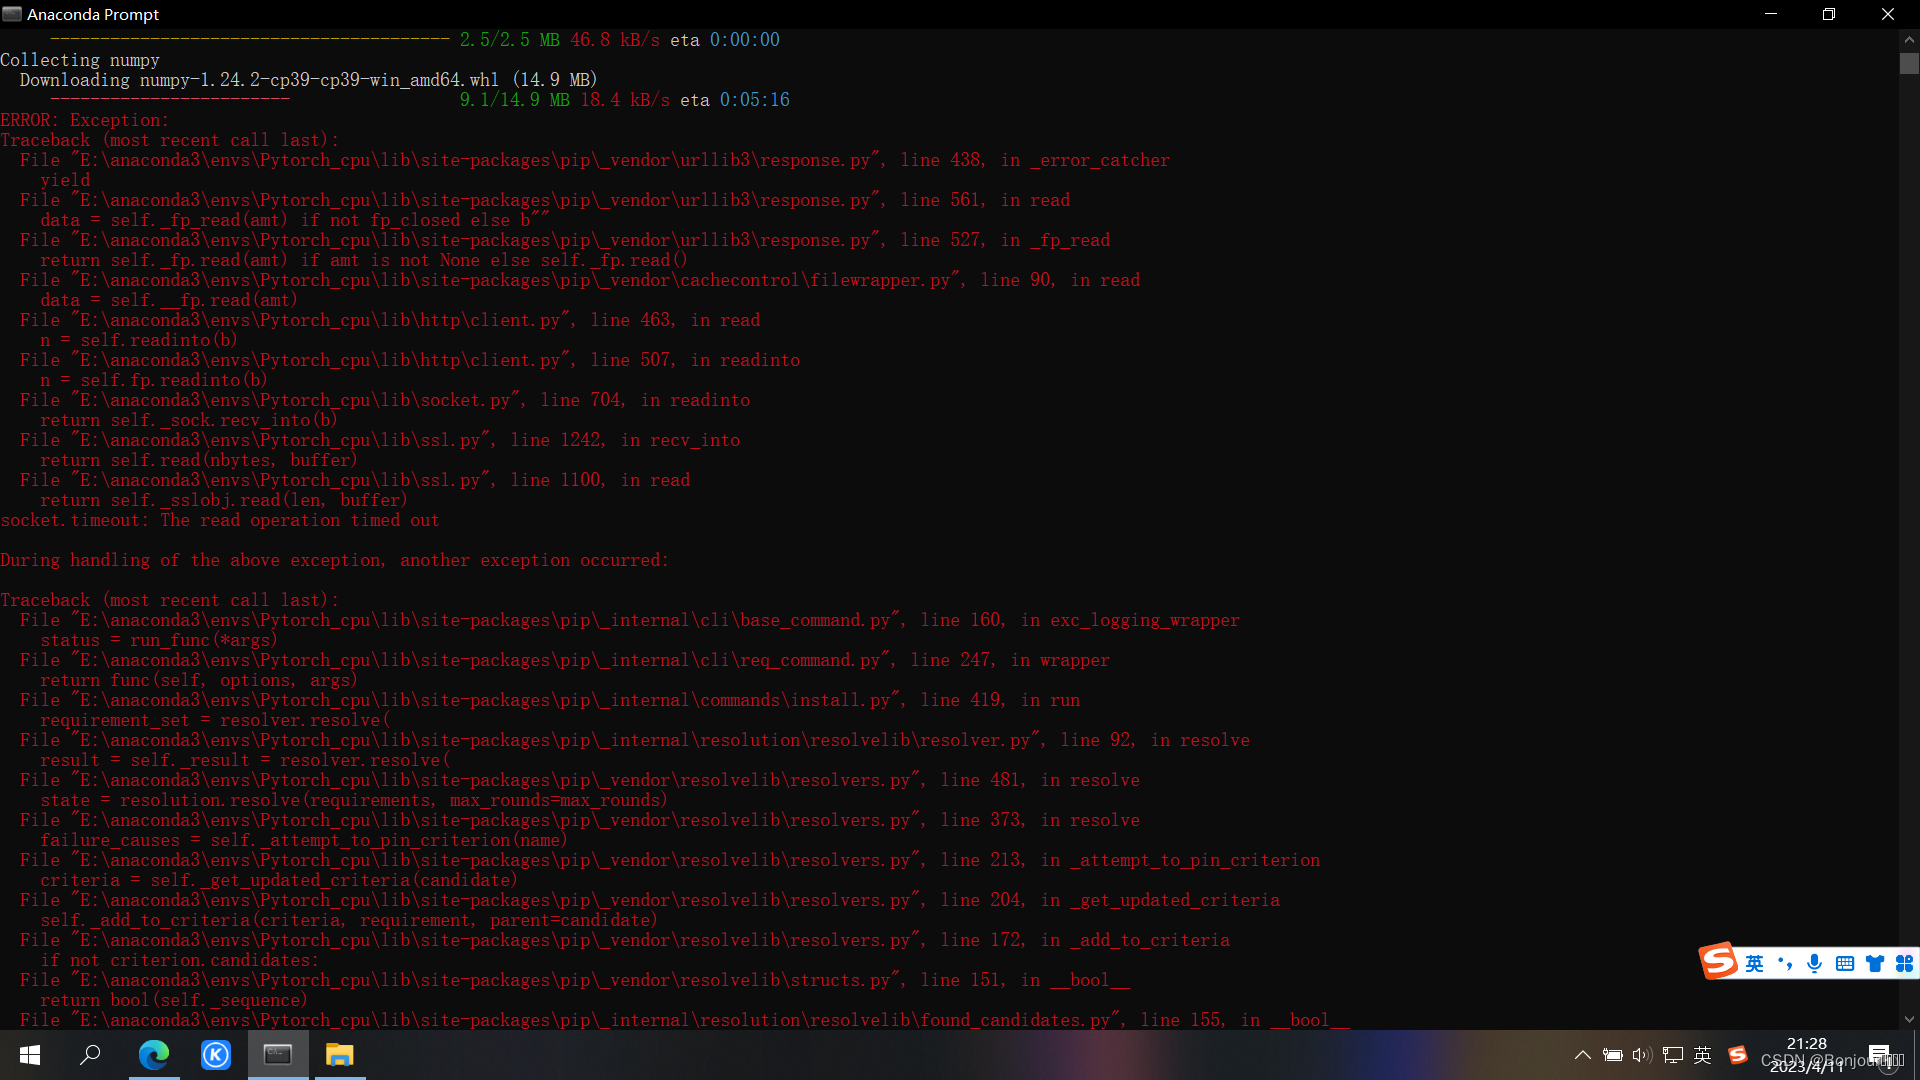Click the console scrollbar down arrow
The width and height of the screenshot is (1920, 1080).
point(1909,1020)
